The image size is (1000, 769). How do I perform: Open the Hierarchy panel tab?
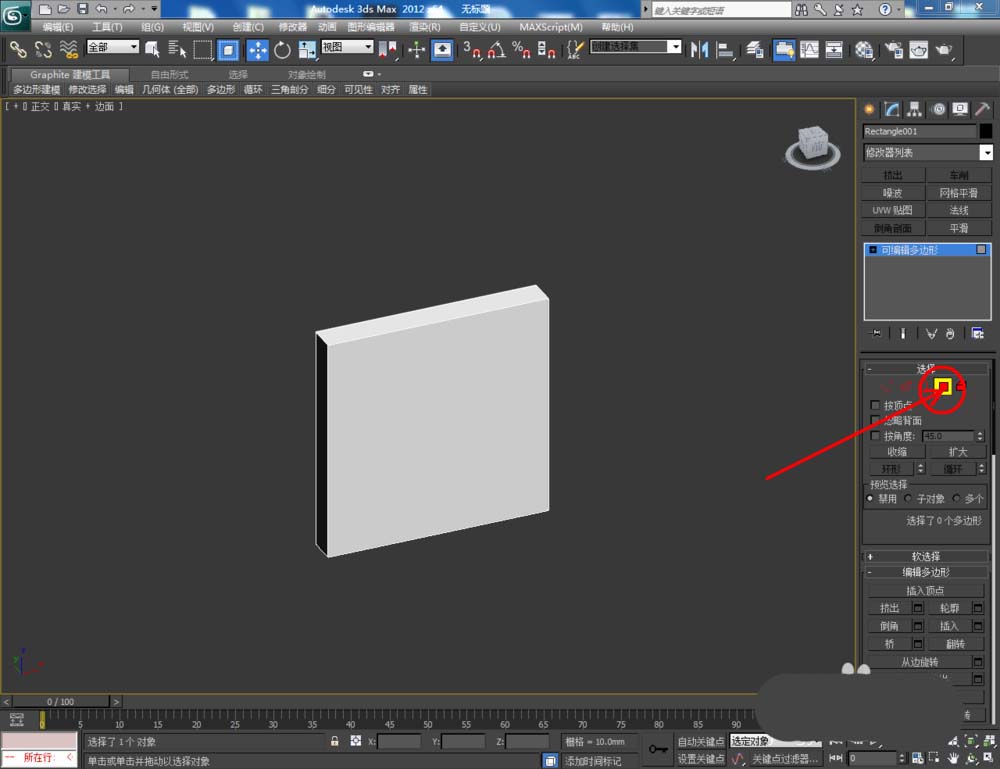pos(914,109)
